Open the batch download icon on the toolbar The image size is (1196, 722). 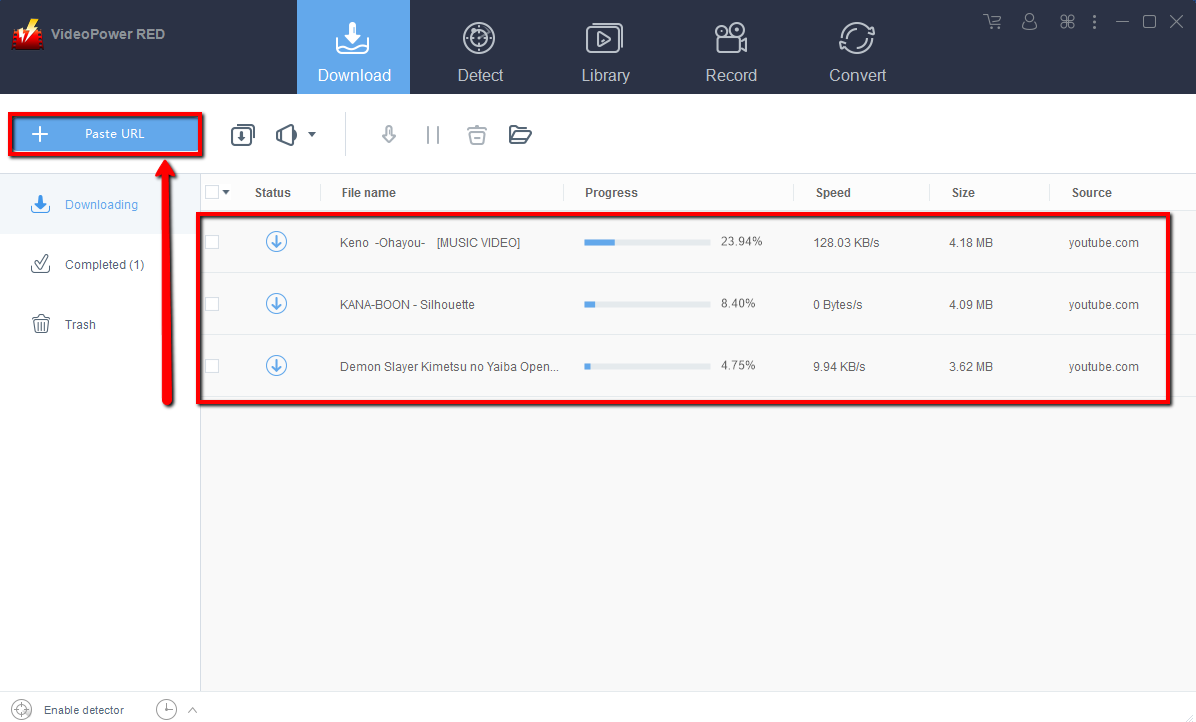[242, 134]
